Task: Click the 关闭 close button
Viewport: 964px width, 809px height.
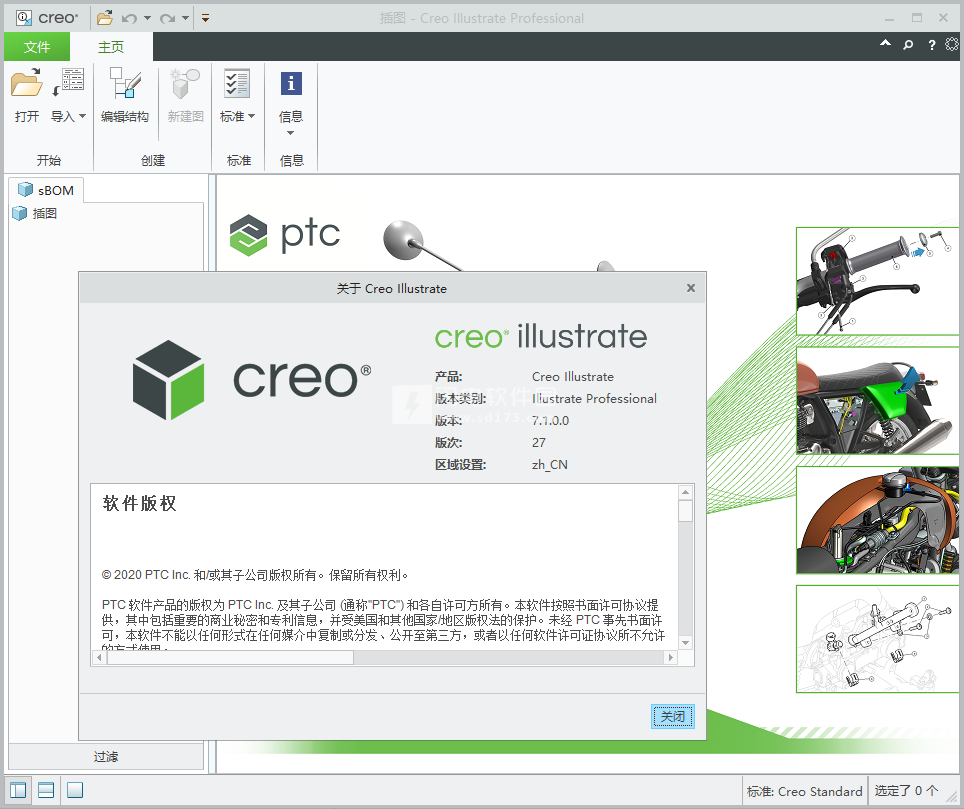Action: (x=673, y=716)
